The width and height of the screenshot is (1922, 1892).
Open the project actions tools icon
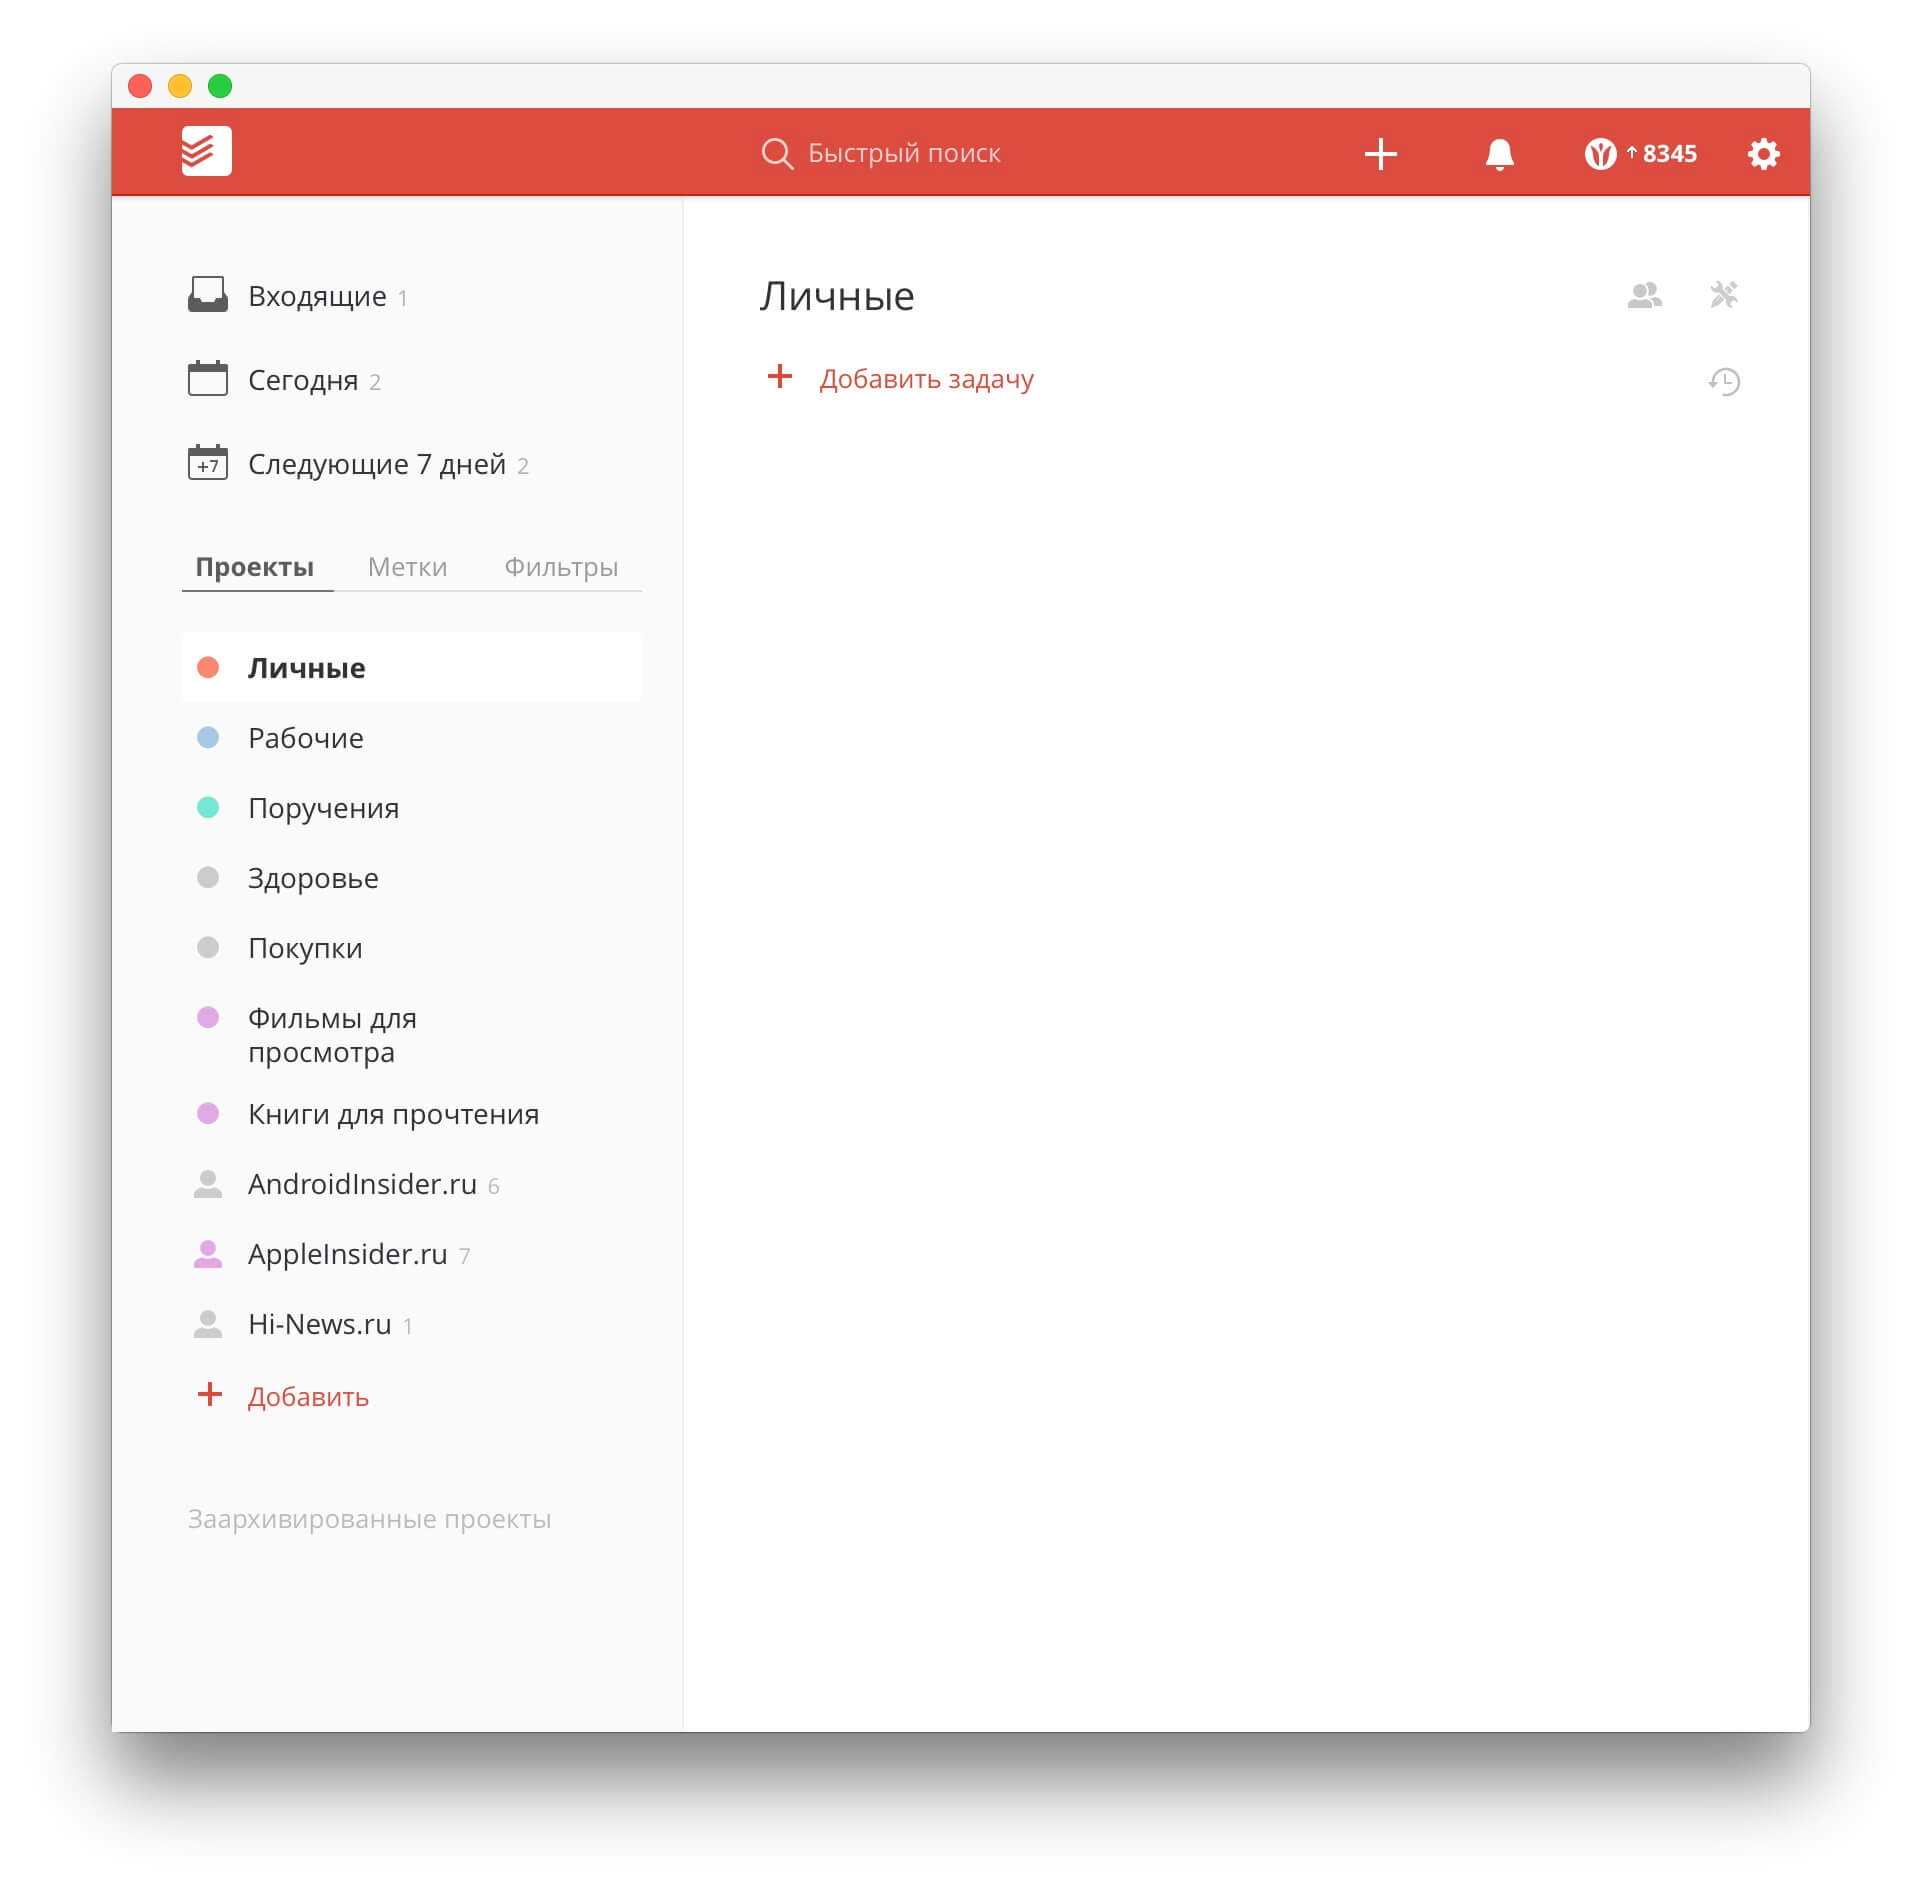(1723, 294)
